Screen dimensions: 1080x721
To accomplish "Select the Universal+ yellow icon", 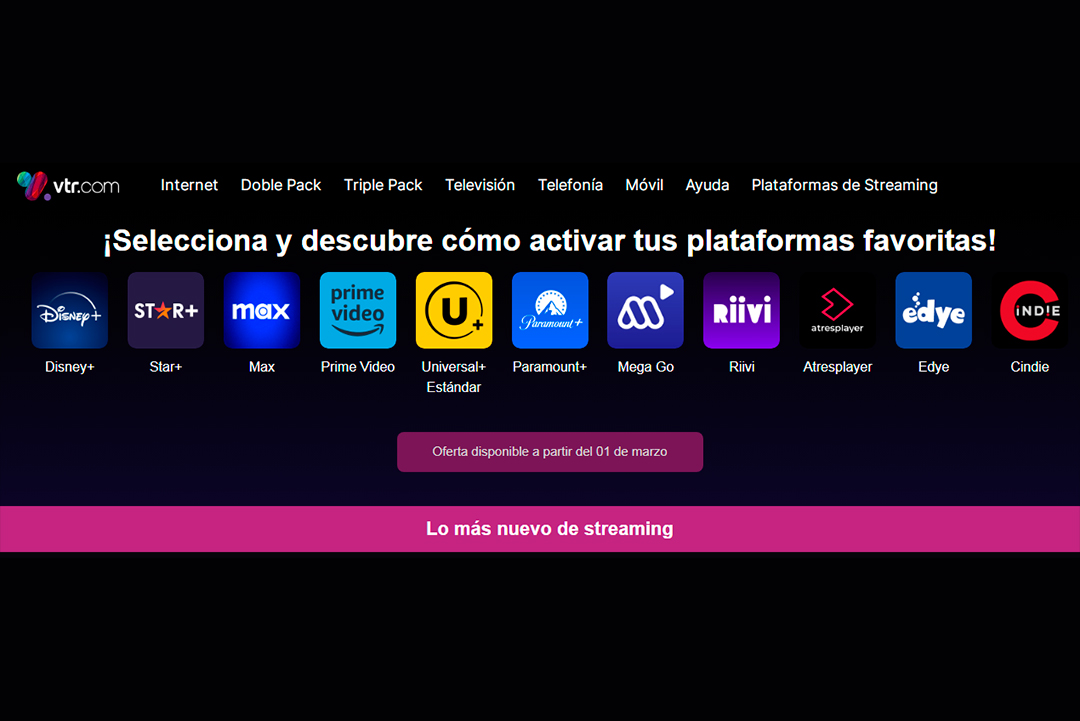I will point(454,310).
